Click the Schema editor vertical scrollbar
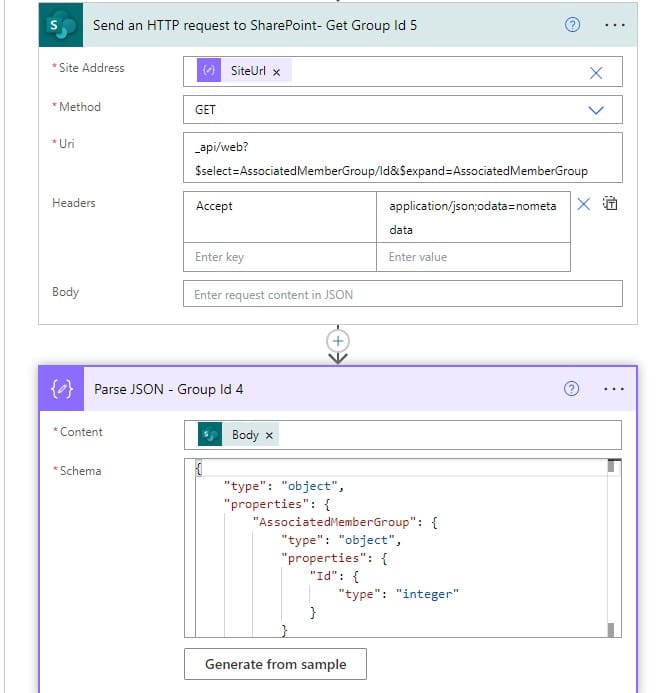 pyautogui.click(x=611, y=548)
